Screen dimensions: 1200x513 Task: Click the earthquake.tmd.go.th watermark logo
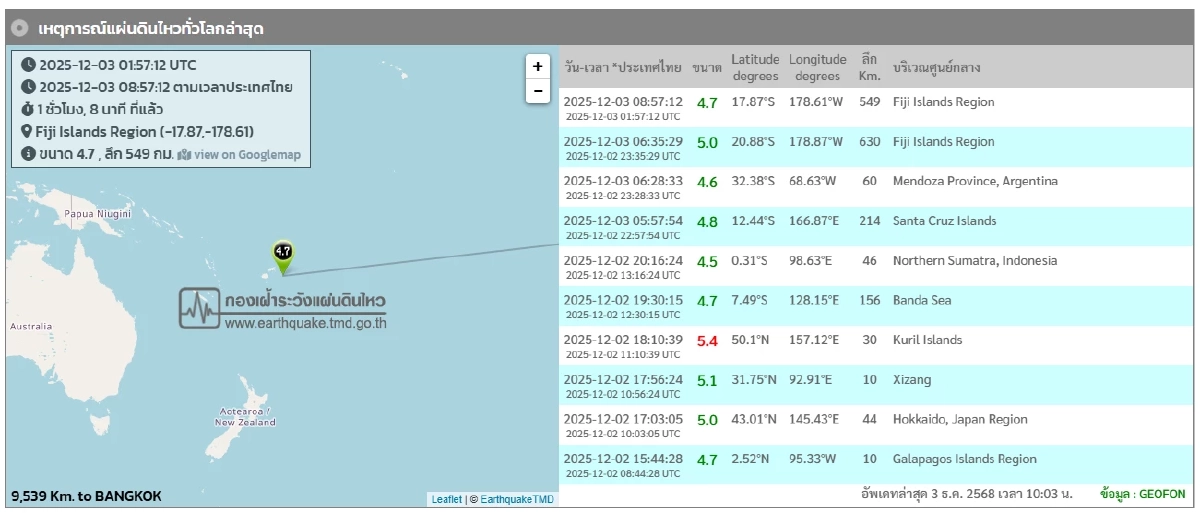(283, 309)
